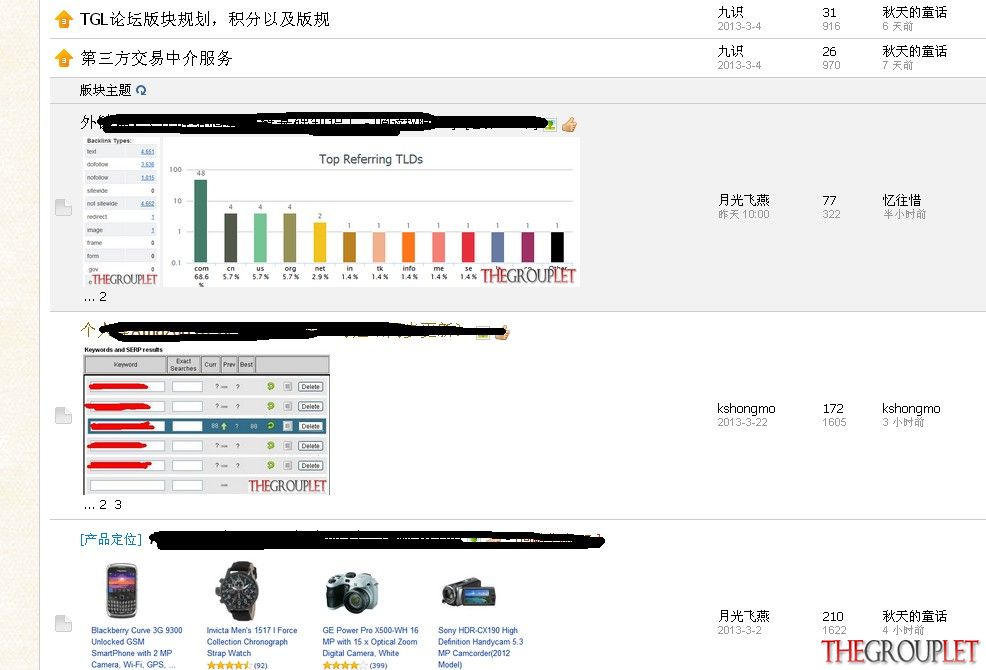Viewport: 986px width, 670px height.
Task: Click thumbs-up icon above Top Referring TLDs chart
Action: [x=570, y=125]
